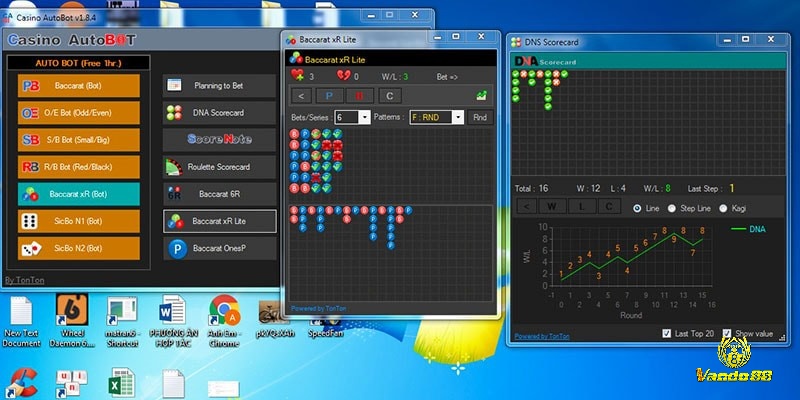Open SicBo N2 (Bot)
This screenshot has width=800, height=400.
(79, 248)
